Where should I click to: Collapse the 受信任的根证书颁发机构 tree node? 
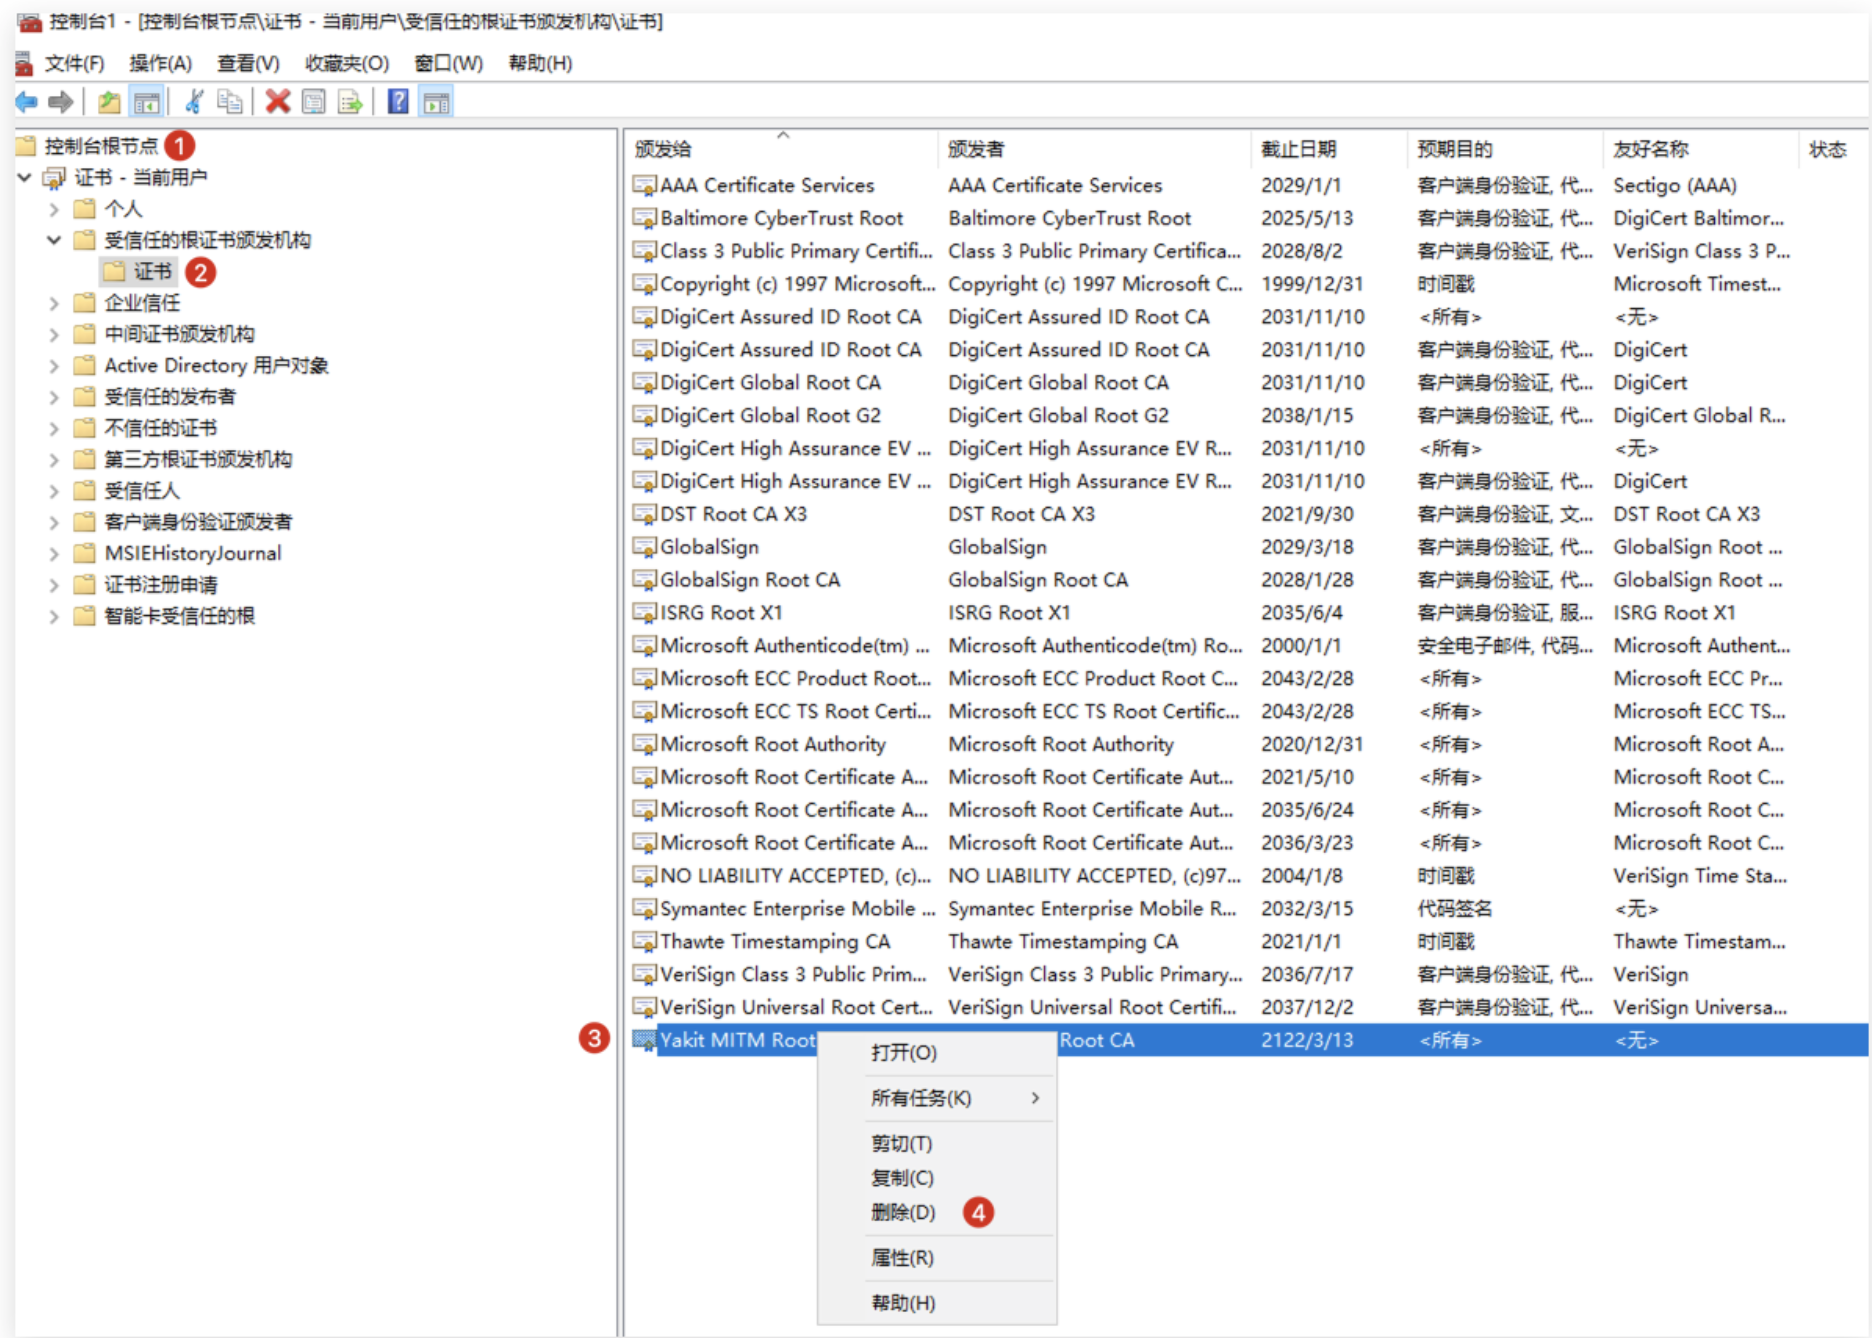pyautogui.click(x=54, y=240)
